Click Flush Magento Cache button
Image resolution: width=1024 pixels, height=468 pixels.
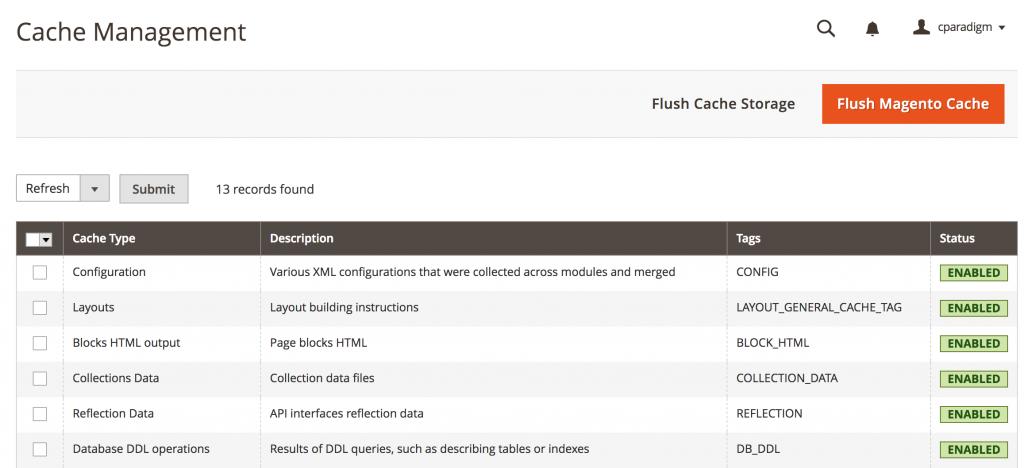912,104
